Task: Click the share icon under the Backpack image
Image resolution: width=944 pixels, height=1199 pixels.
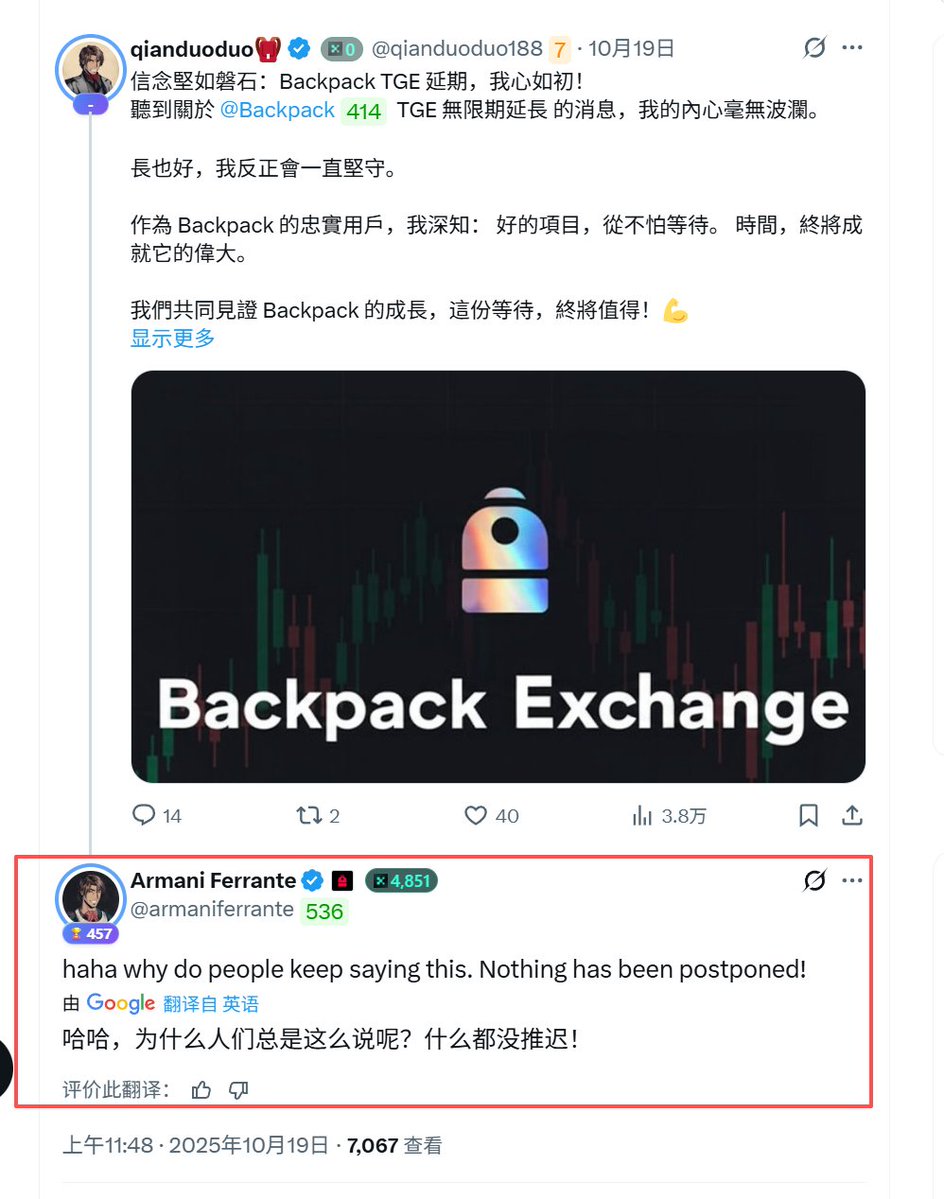Action: pyautogui.click(x=852, y=815)
